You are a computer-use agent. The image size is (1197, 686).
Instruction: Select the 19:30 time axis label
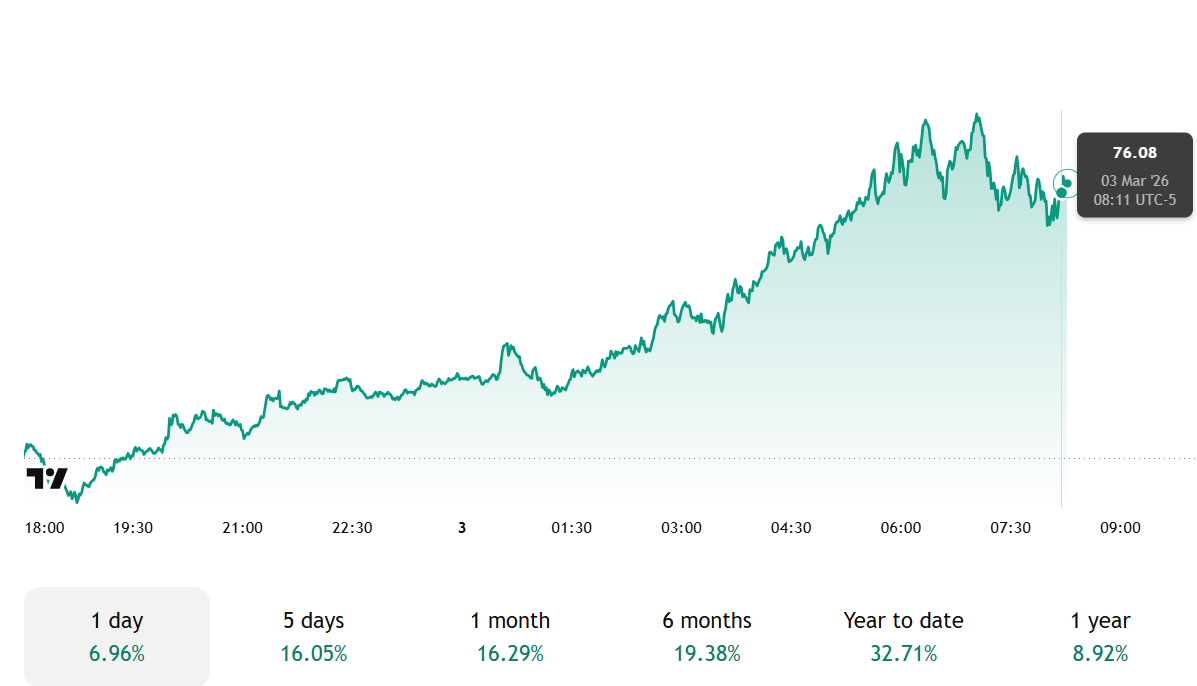coord(133,528)
